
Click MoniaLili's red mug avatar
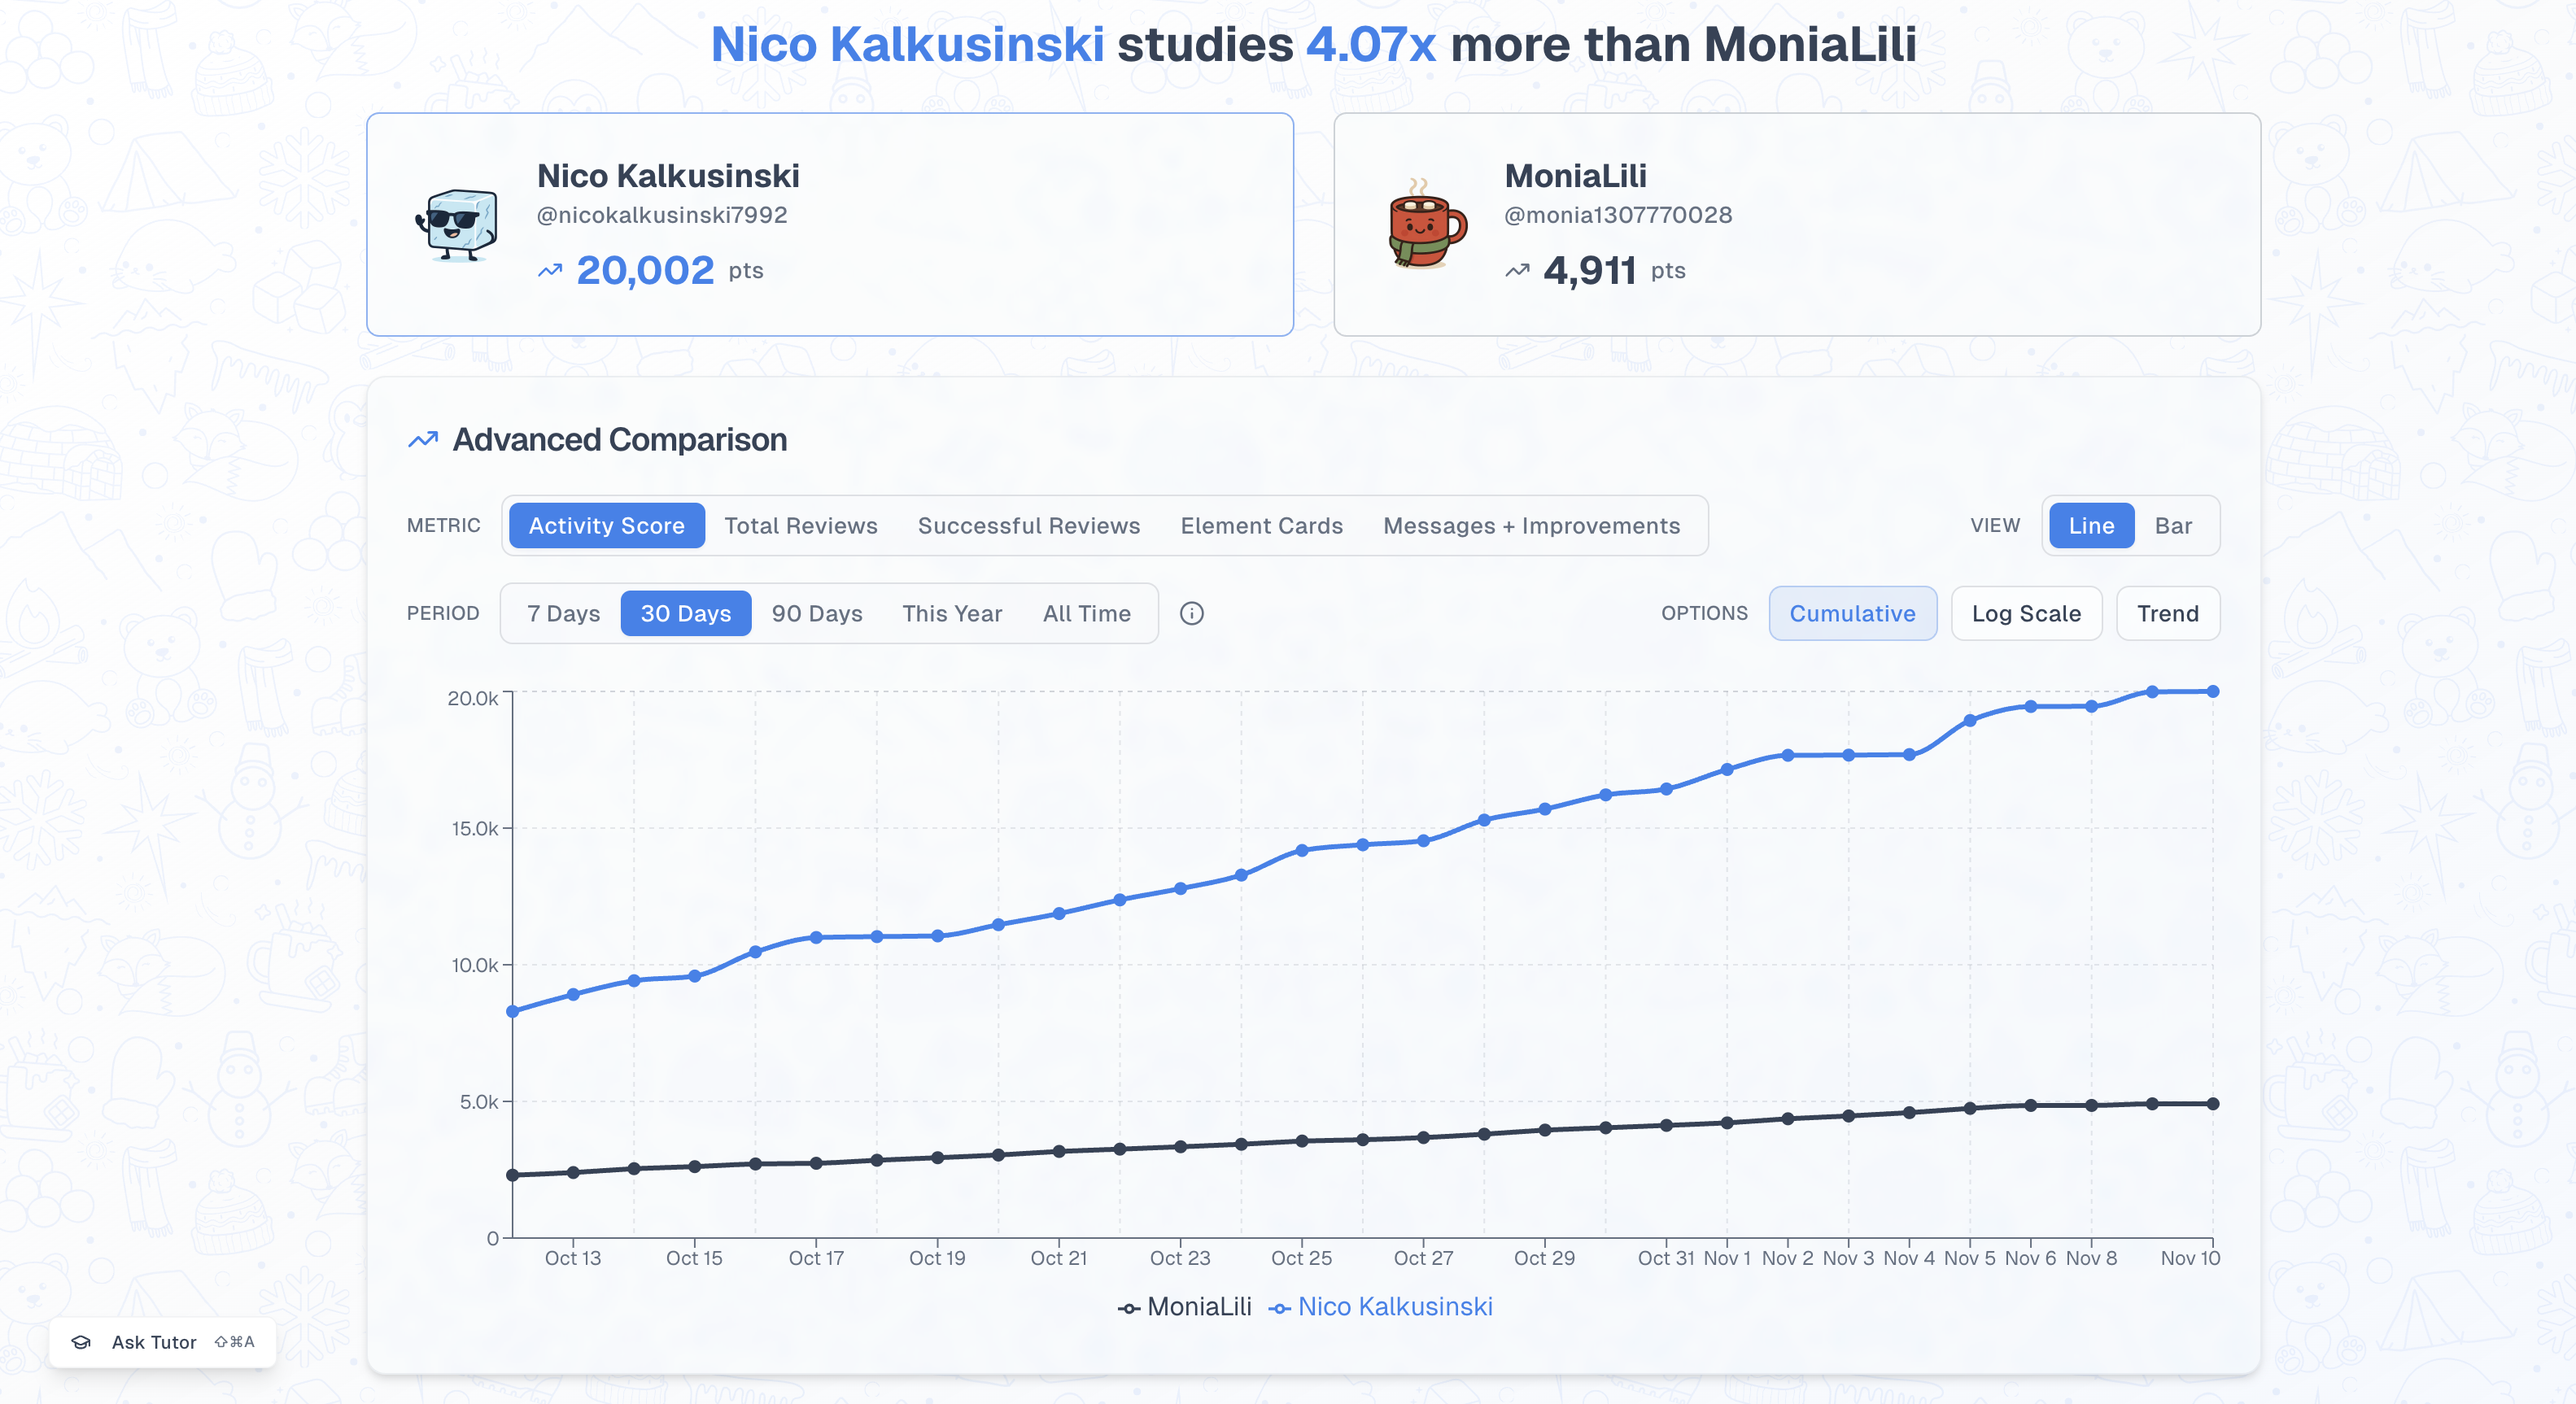1426,224
